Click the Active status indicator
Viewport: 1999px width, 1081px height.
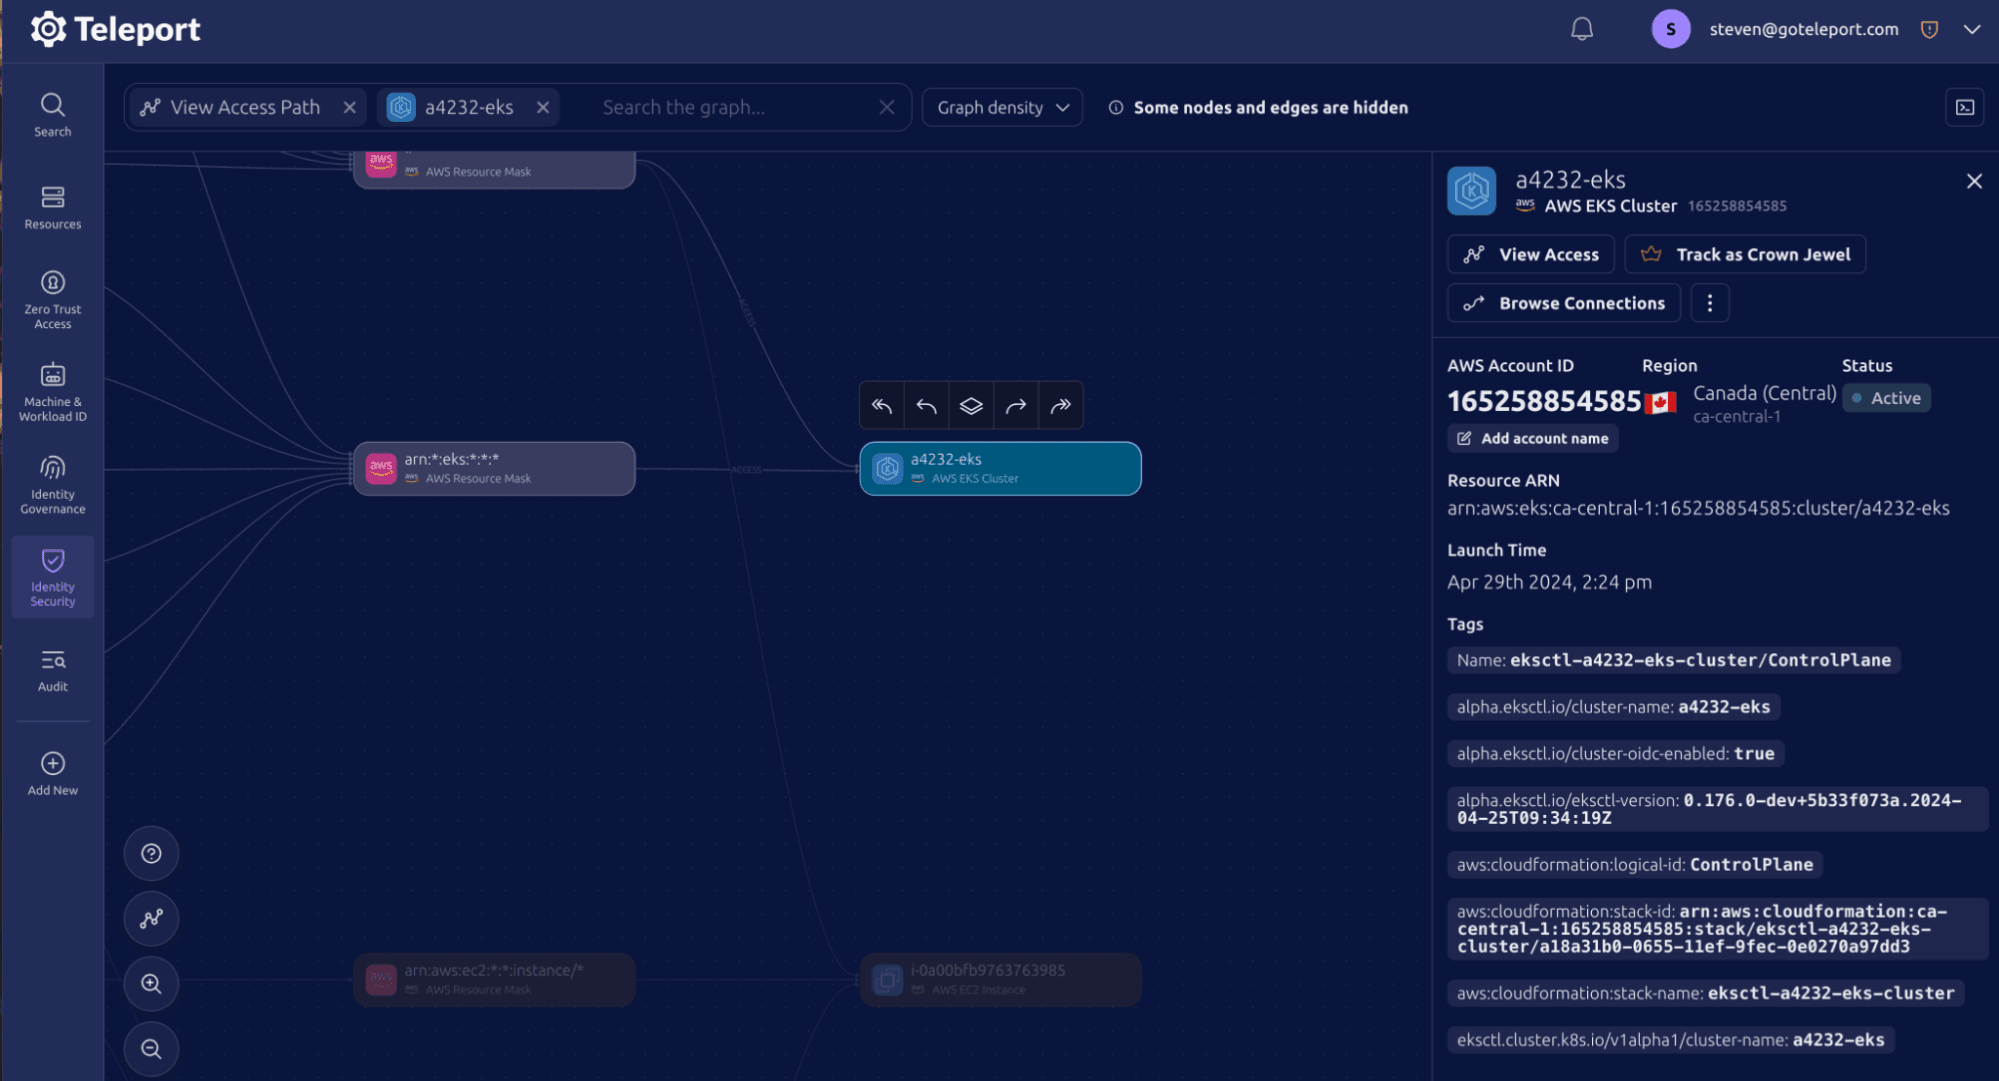click(1886, 397)
